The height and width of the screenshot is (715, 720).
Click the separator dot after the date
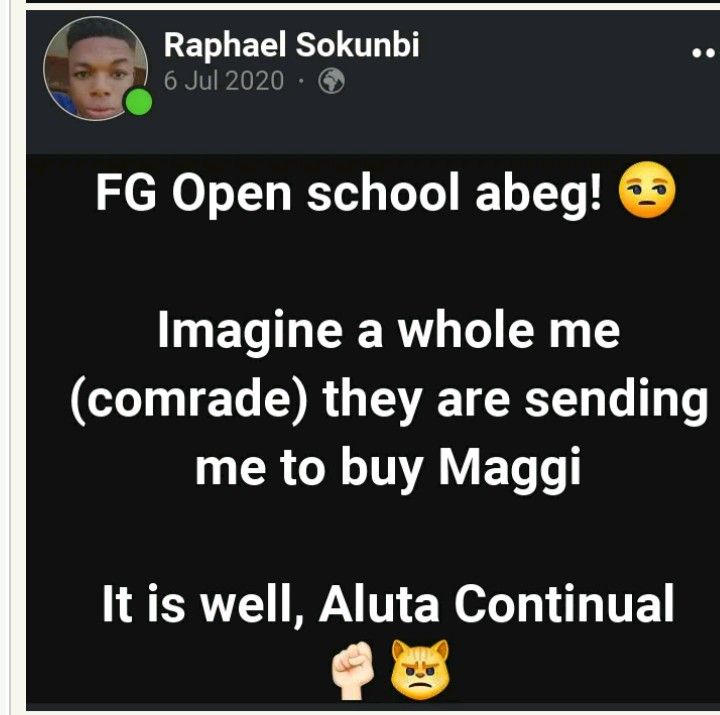pos(301,82)
